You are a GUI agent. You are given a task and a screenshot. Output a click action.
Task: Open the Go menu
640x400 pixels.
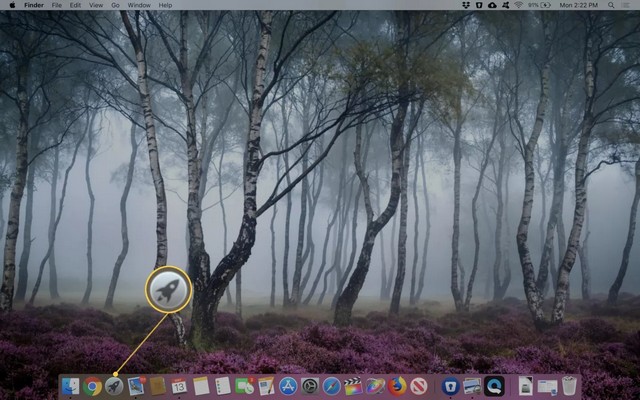(115, 5)
